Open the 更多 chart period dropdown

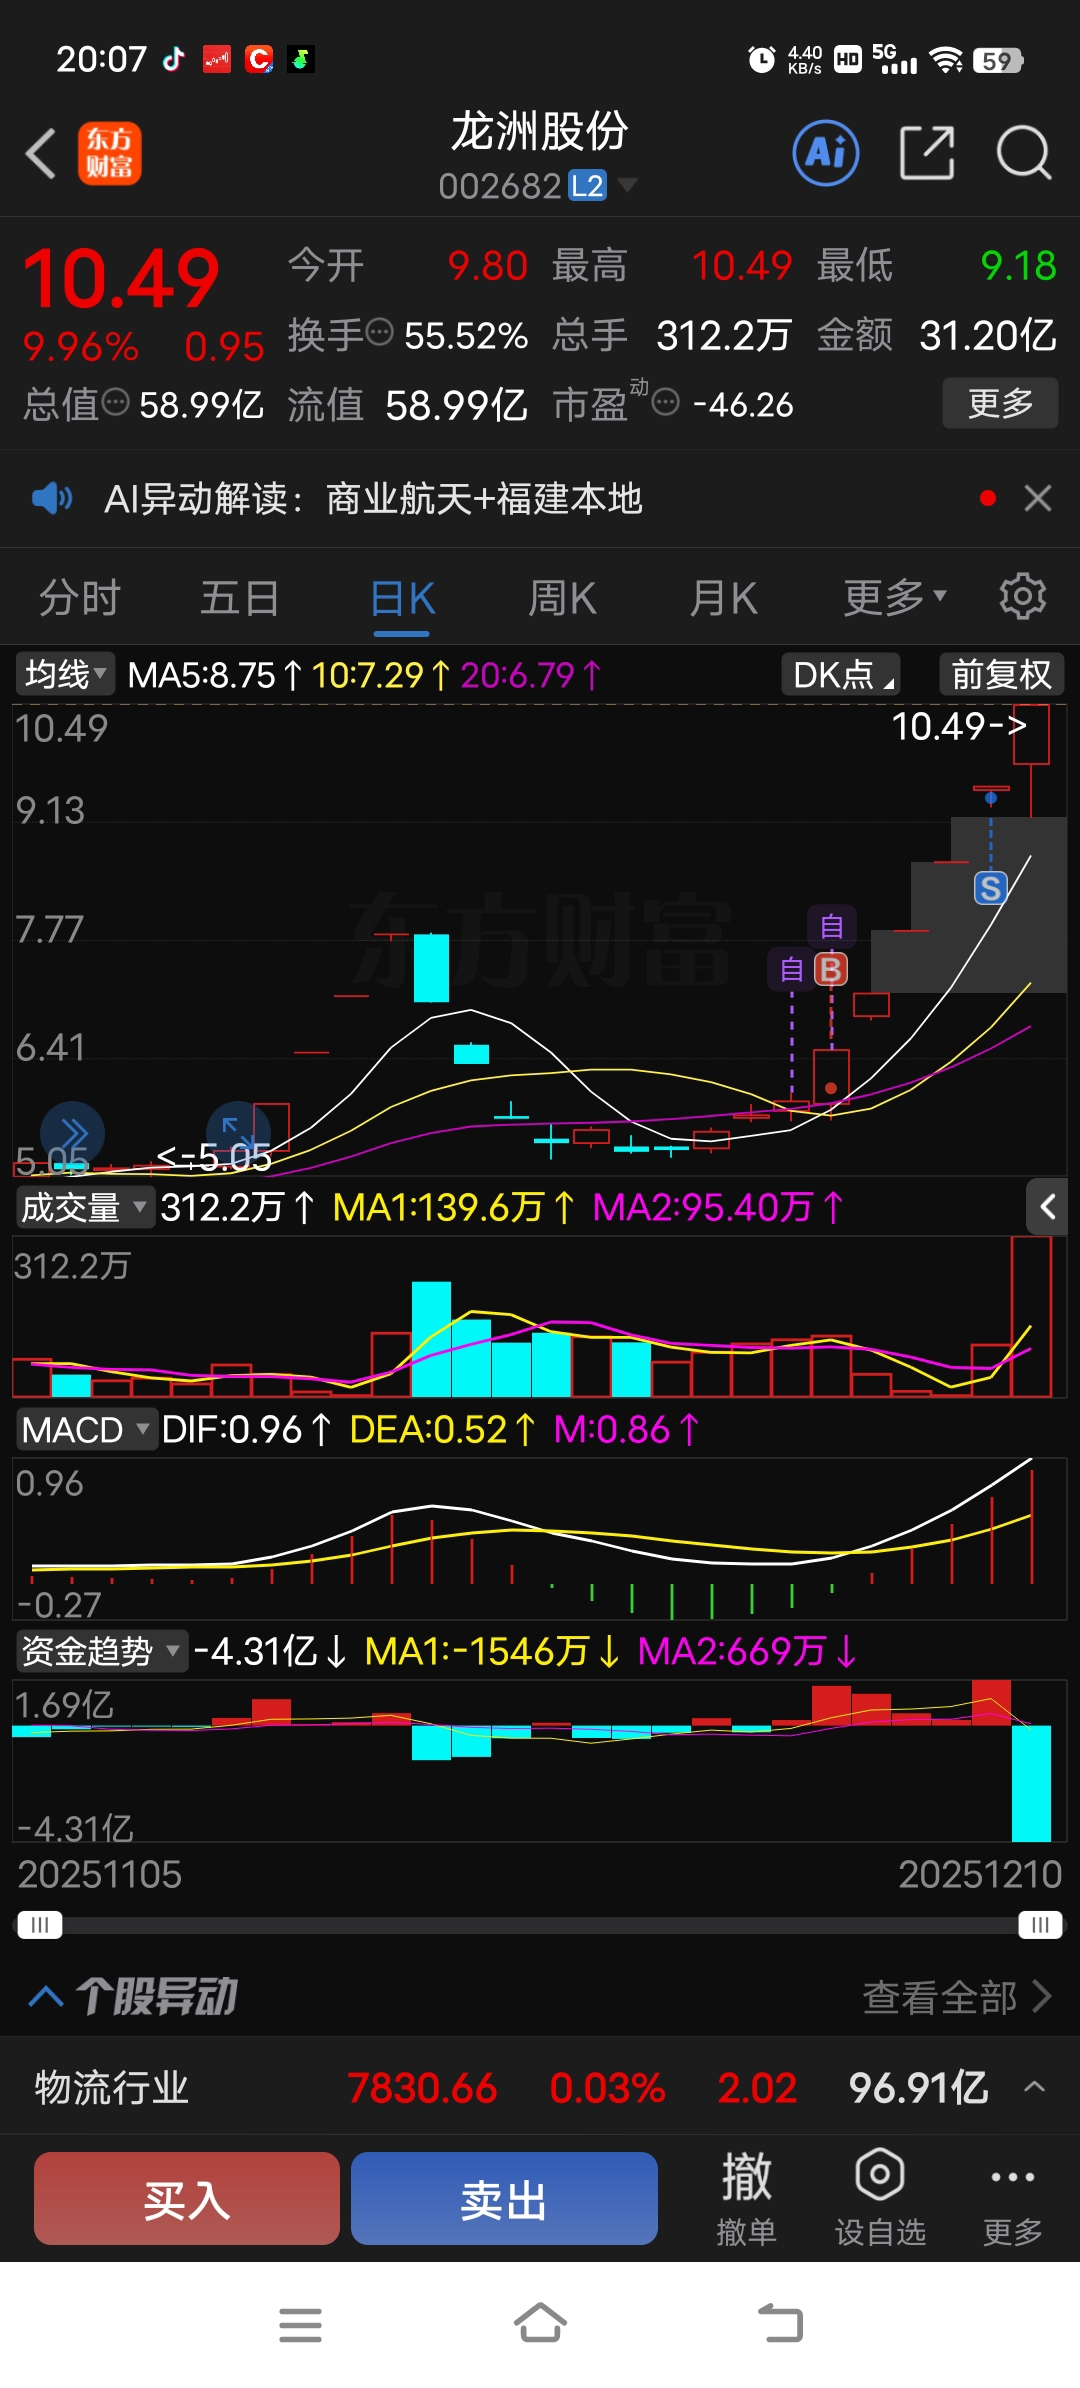click(895, 597)
